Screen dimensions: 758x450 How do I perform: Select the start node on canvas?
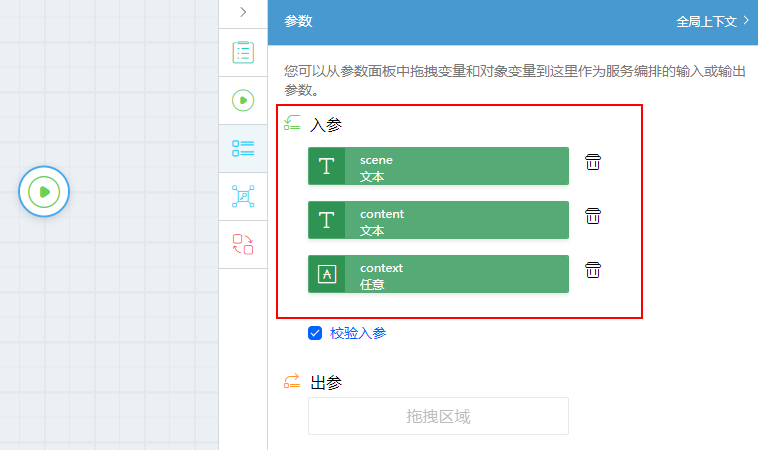pyautogui.click(x=44, y=192)
